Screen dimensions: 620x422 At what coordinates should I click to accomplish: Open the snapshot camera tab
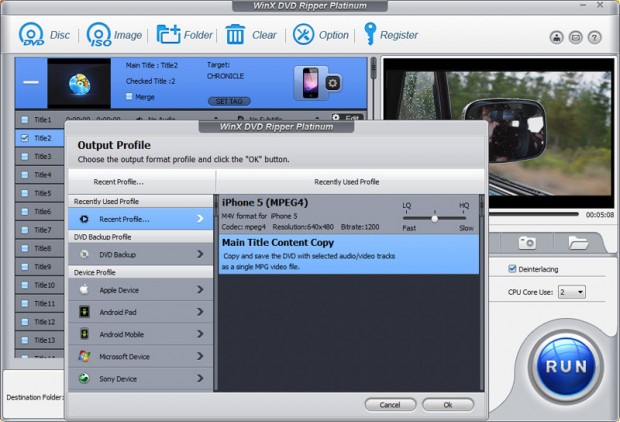pos(526,242)
